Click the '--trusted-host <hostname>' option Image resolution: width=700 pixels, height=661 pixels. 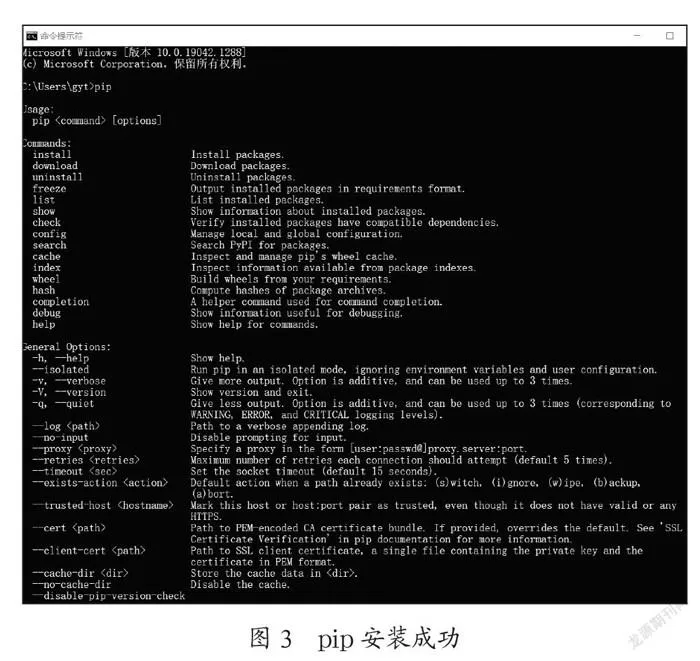click(103, 506)
